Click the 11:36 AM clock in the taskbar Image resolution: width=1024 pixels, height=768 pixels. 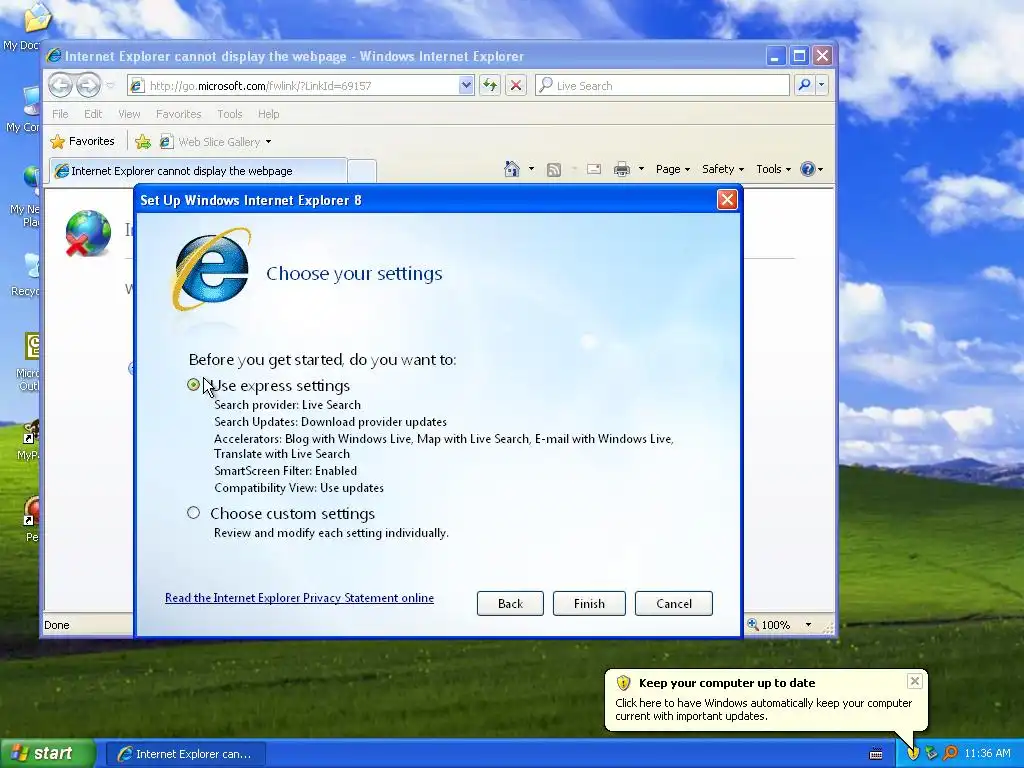[x=987, y=754]
